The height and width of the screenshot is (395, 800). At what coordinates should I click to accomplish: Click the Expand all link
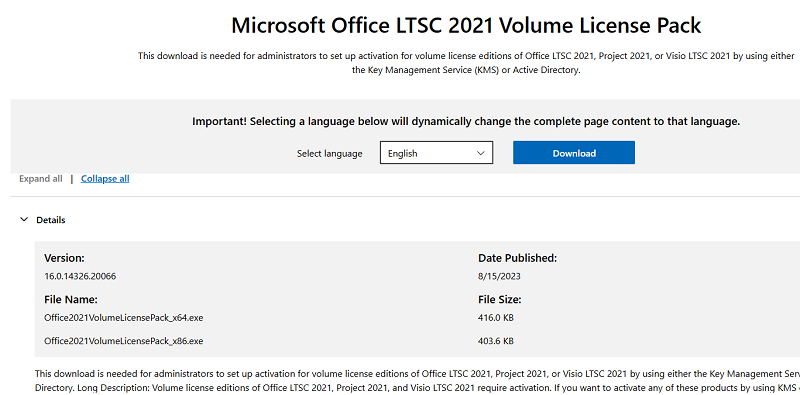click(41, 179)
